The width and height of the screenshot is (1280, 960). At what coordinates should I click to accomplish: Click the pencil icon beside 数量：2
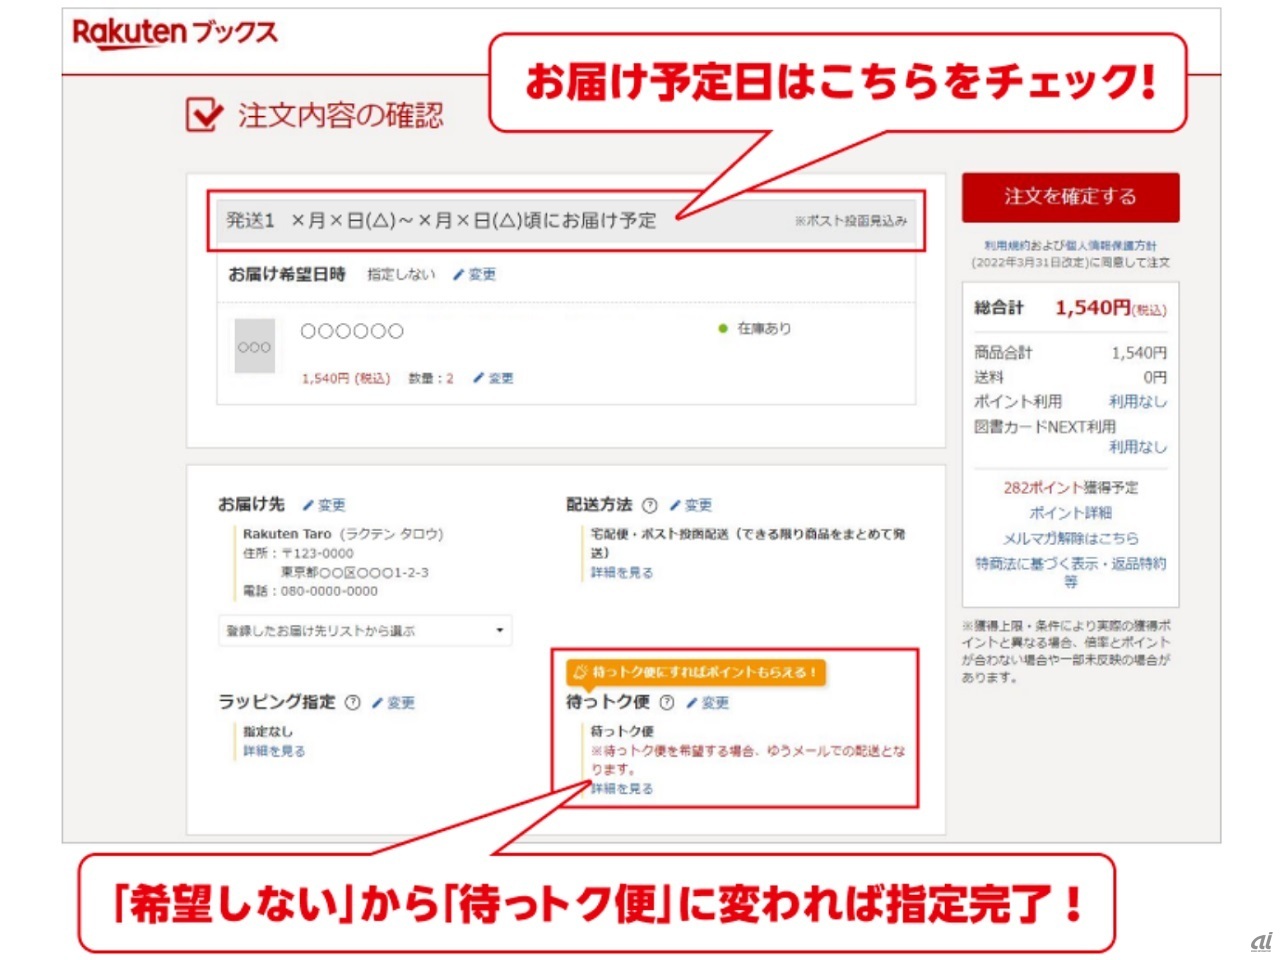pyautogui.click(x=479, y=378)
